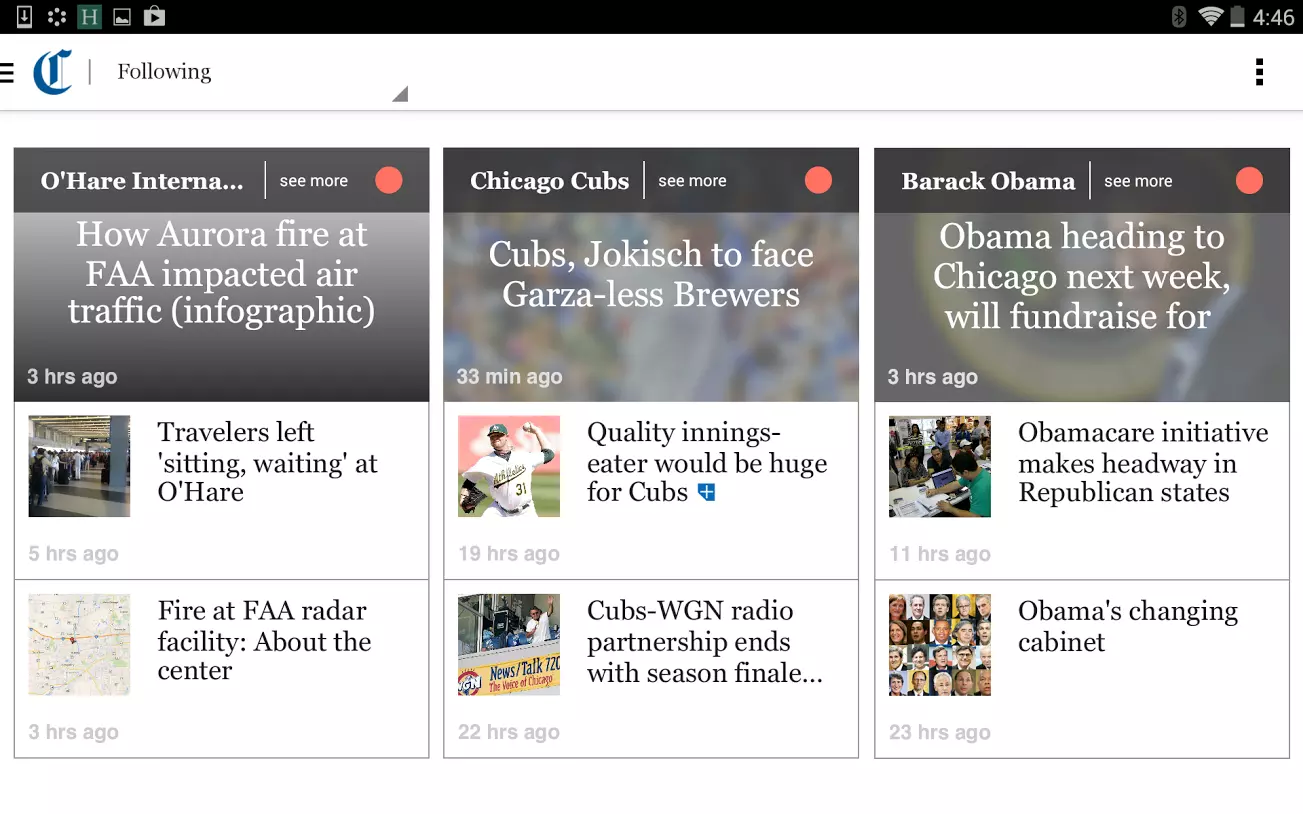Tap the cabinet faces collage thumbnail

(940, 644)
